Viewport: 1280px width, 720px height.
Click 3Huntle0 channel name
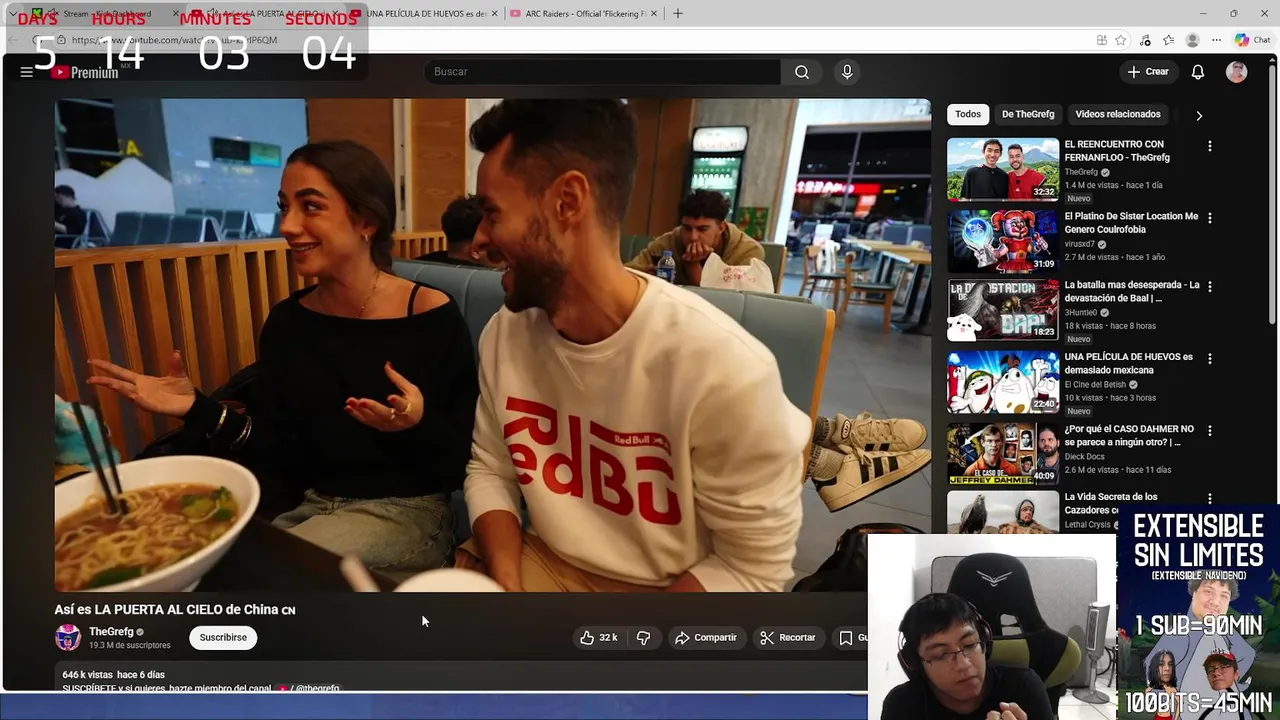(1081, 312)
